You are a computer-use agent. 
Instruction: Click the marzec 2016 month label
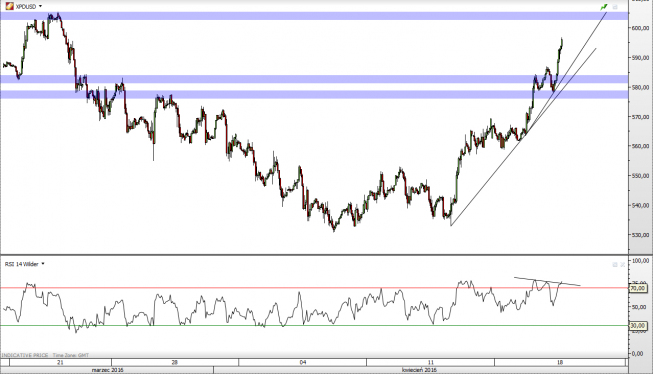(107, 370)
